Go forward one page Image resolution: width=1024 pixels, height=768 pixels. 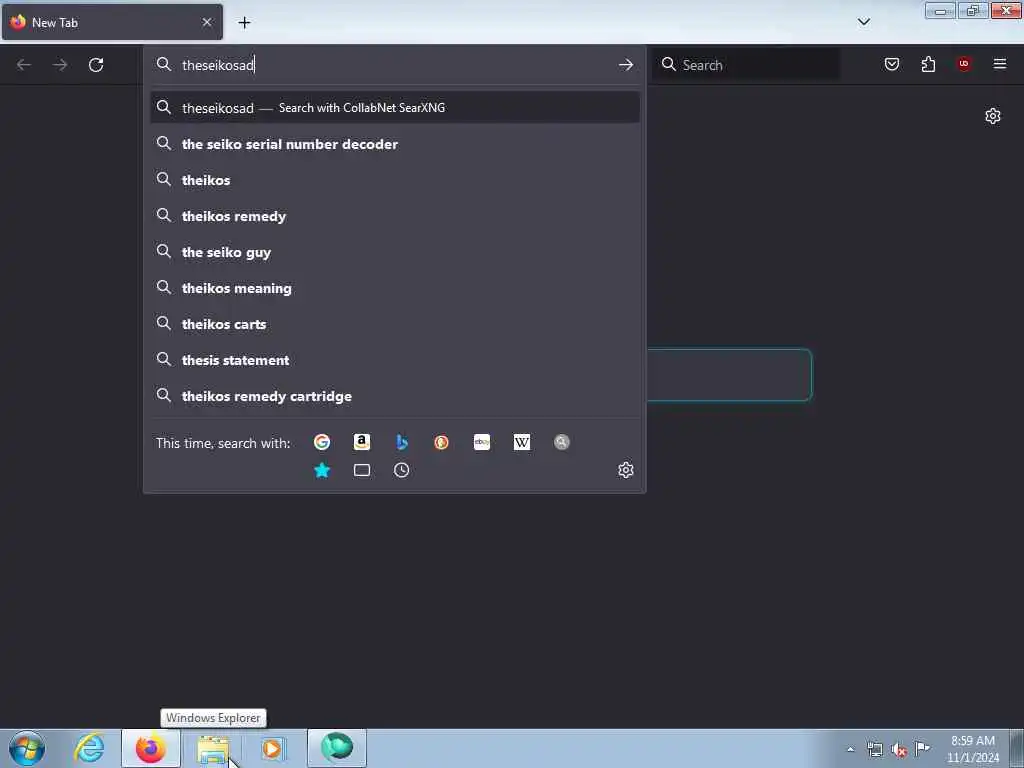pos(60,65)
